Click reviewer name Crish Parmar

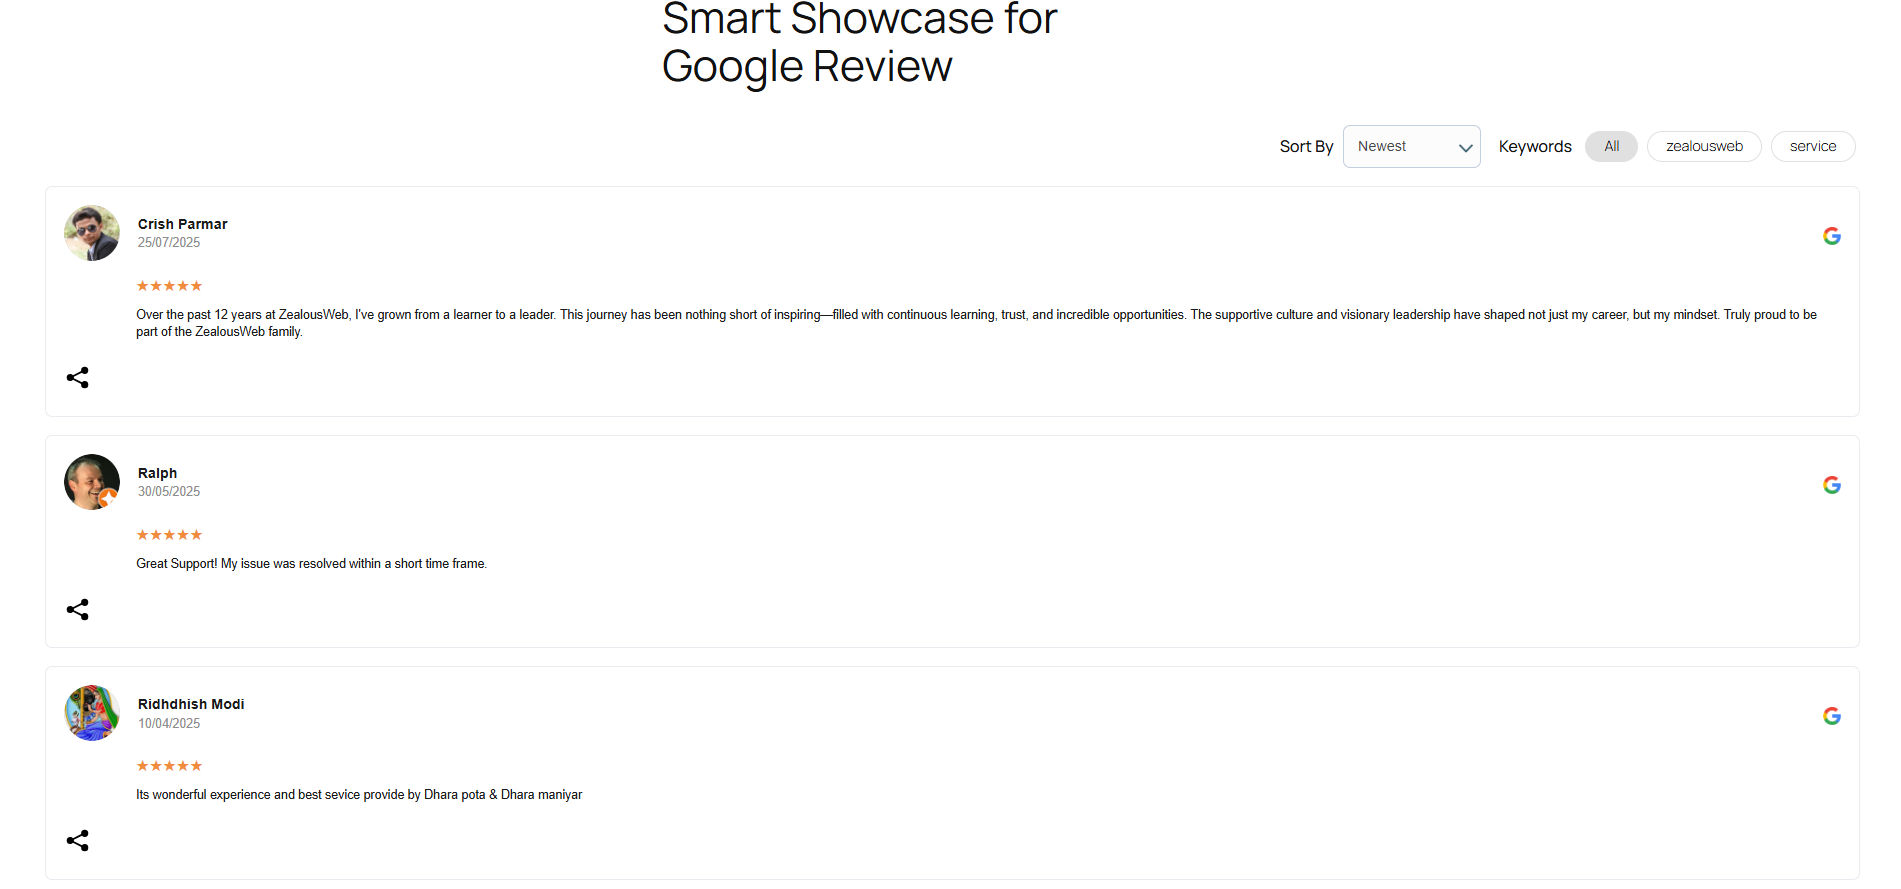[x=183, y=224]
